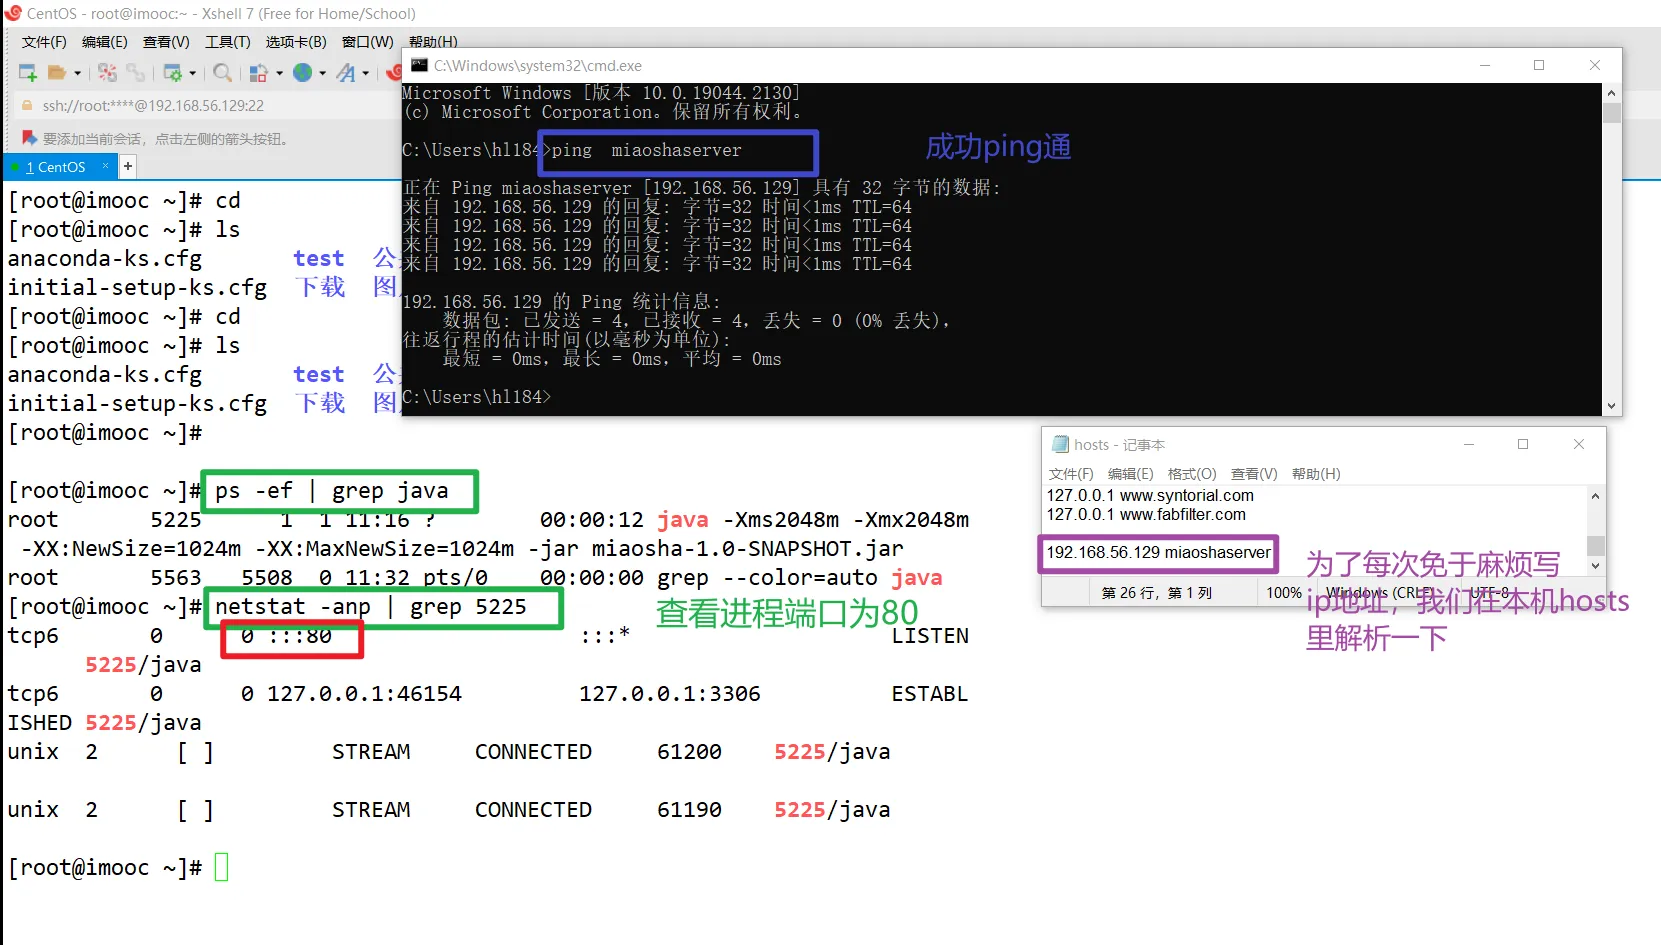
Task: Close the CentOS session tab
Action: (x=106, y=166)
